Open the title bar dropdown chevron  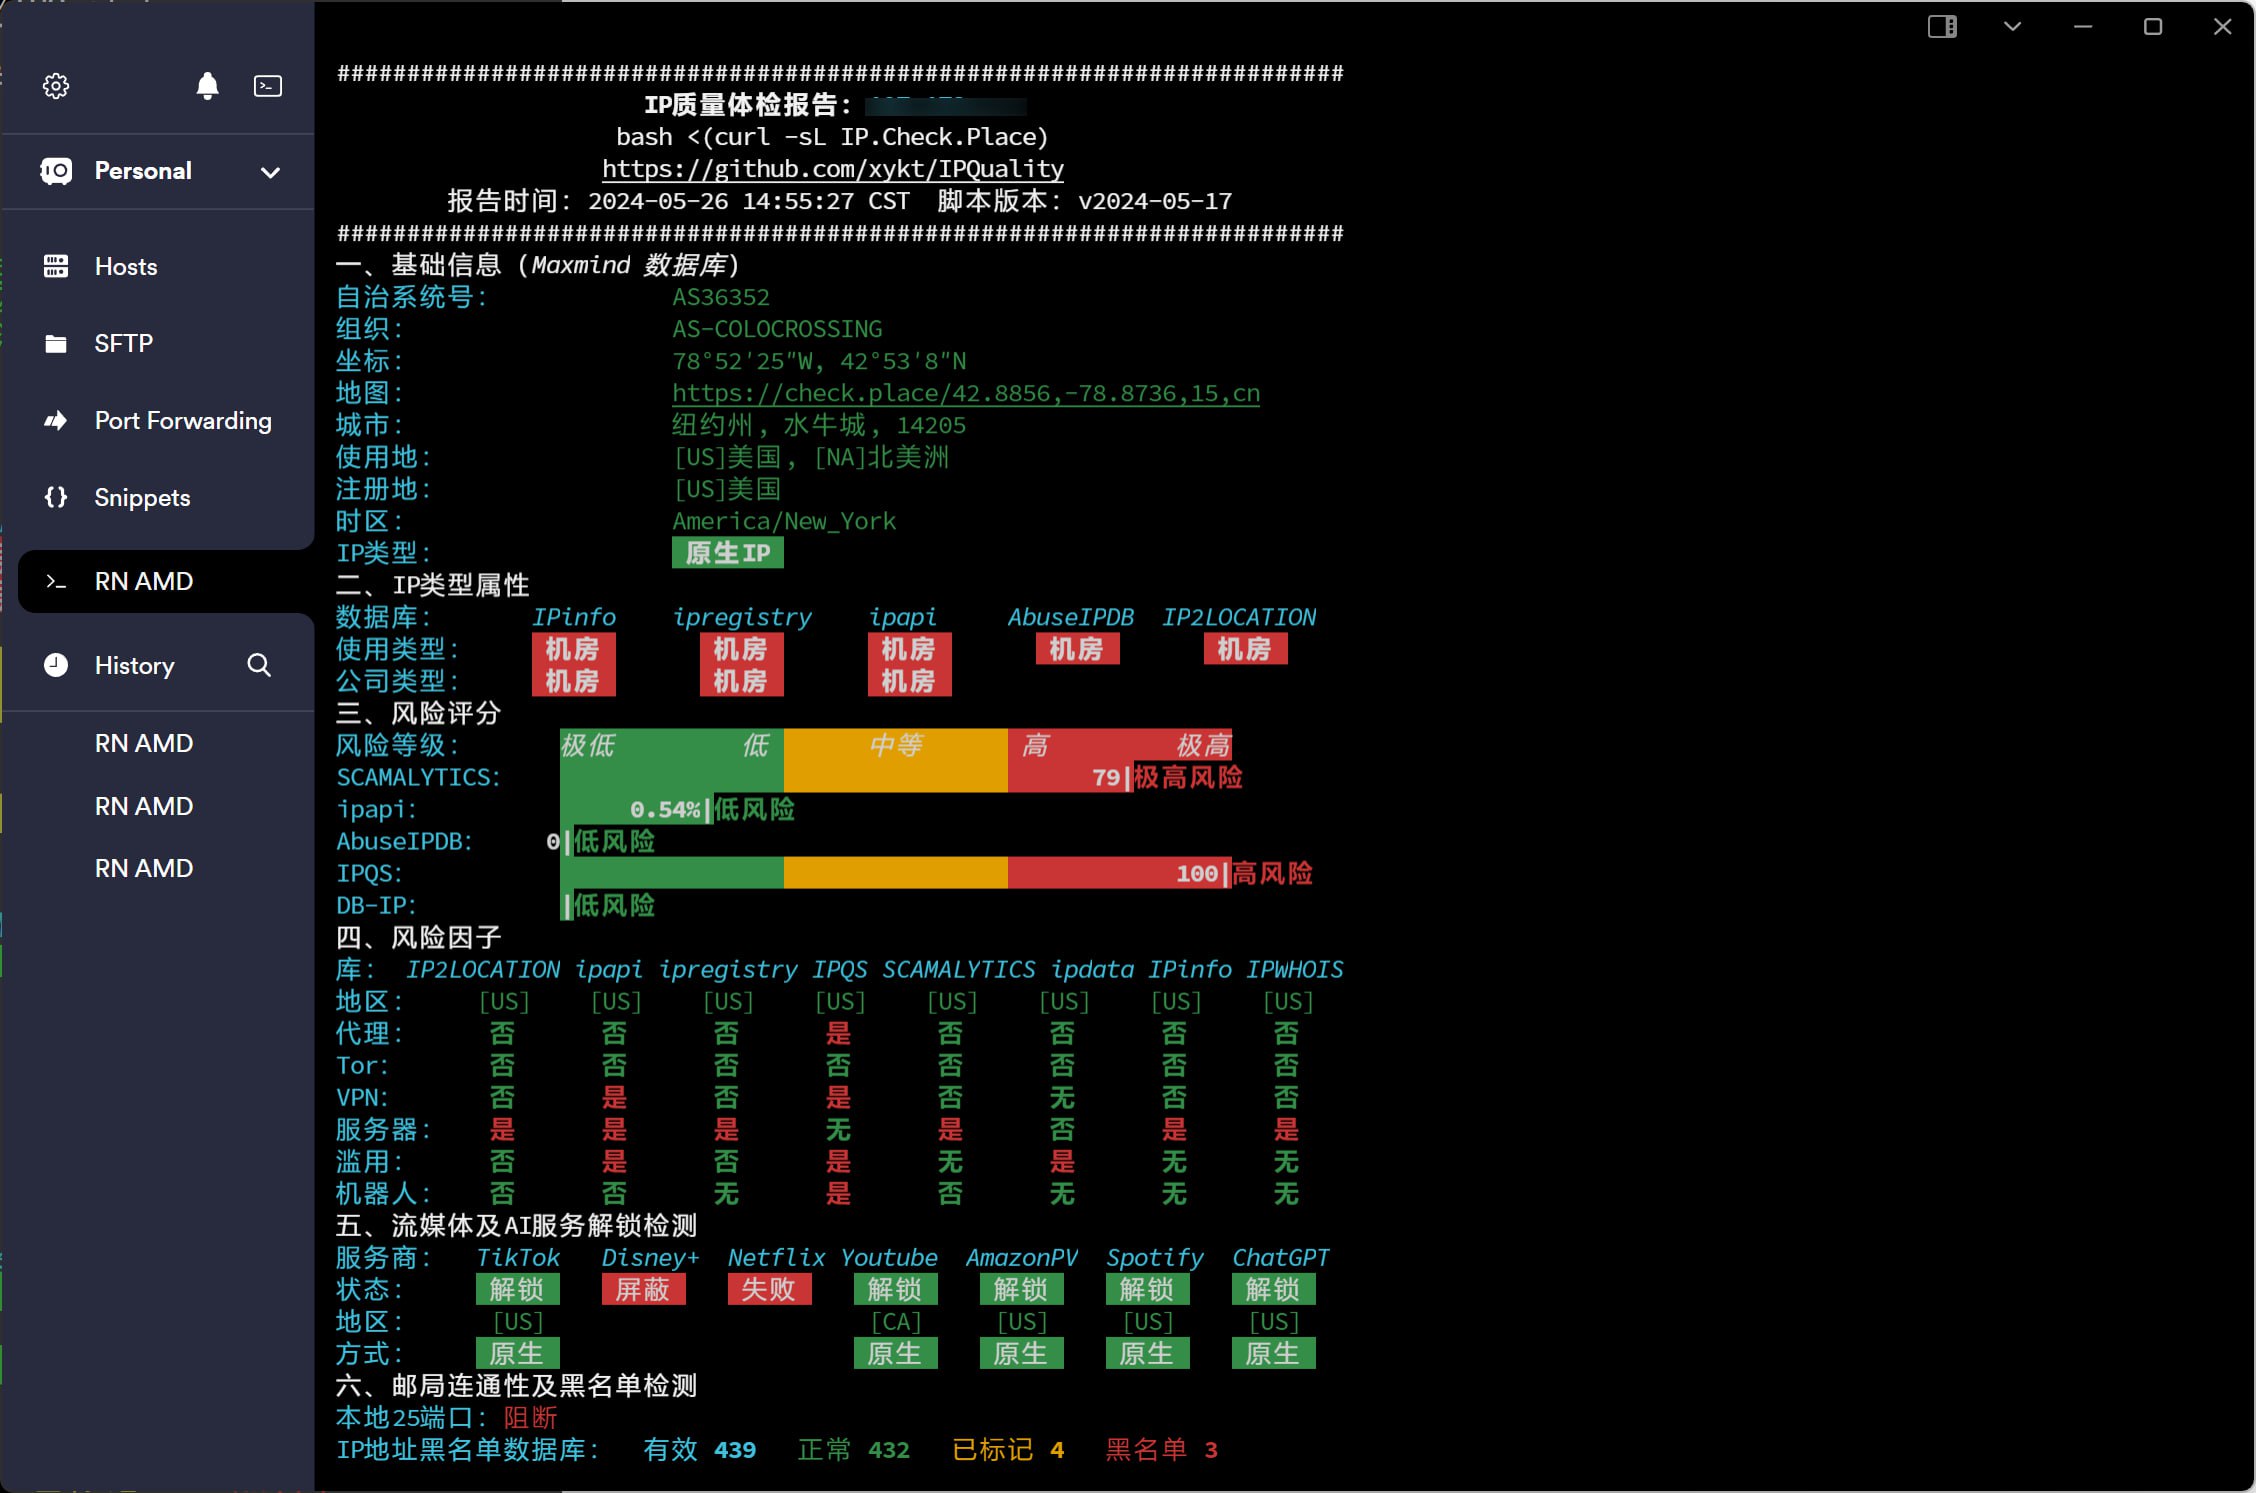coord(2013,27)
